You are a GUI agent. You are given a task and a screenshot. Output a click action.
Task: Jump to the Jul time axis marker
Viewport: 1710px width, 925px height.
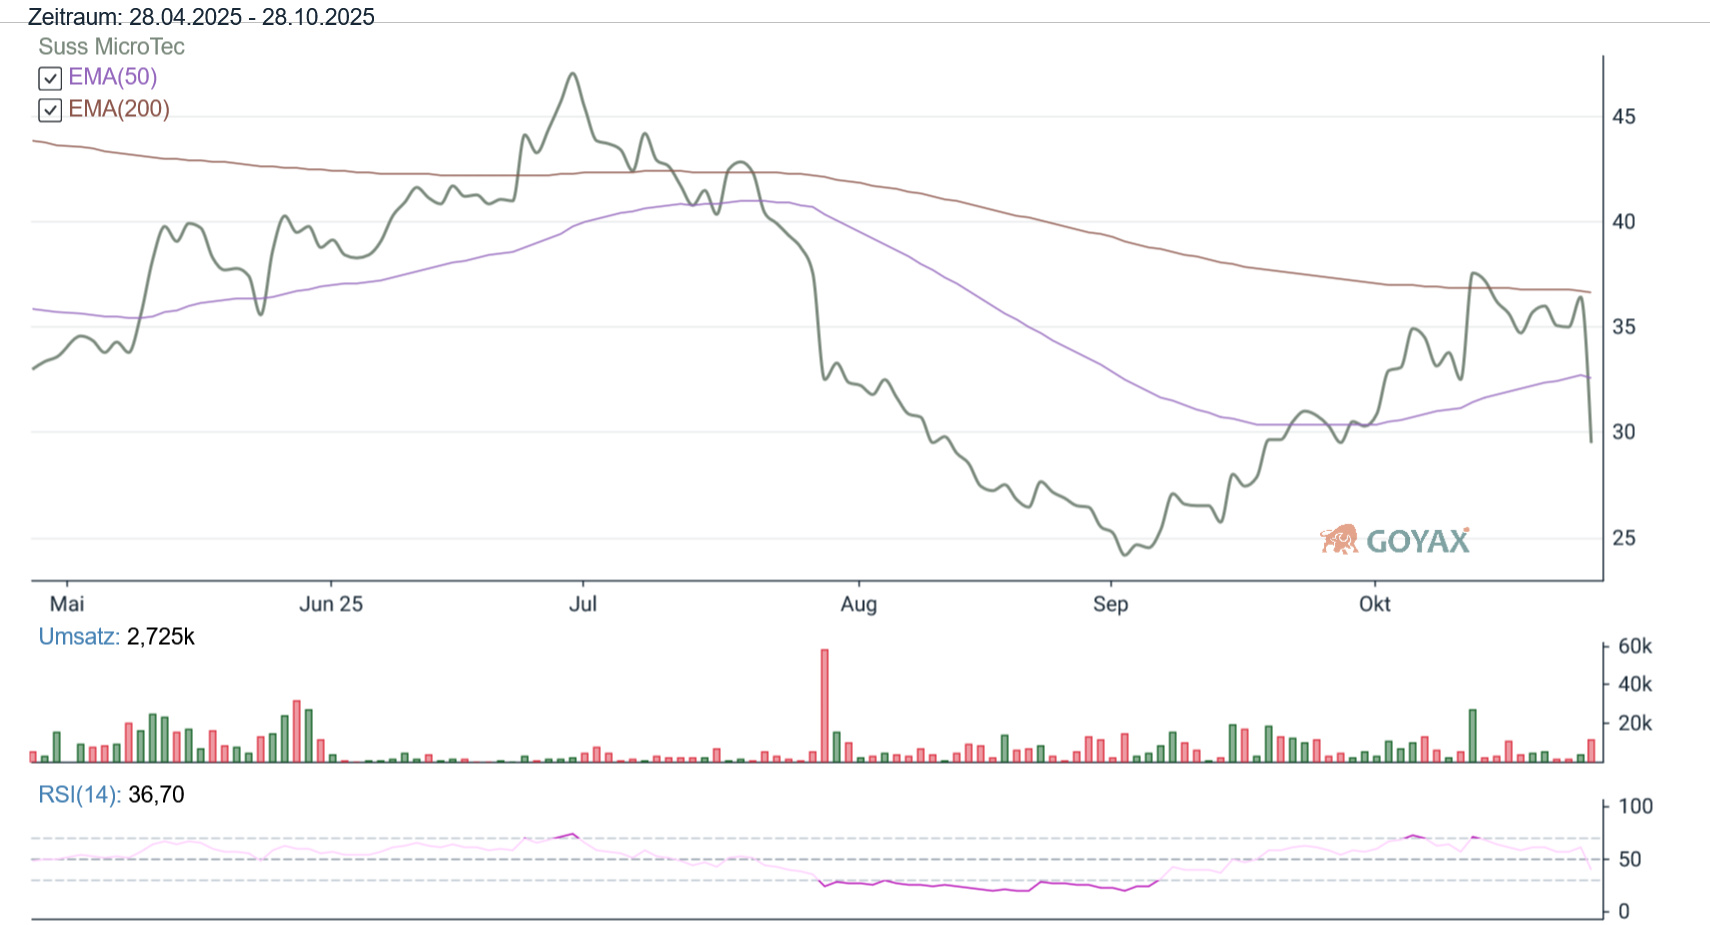[x=582, y=604]
